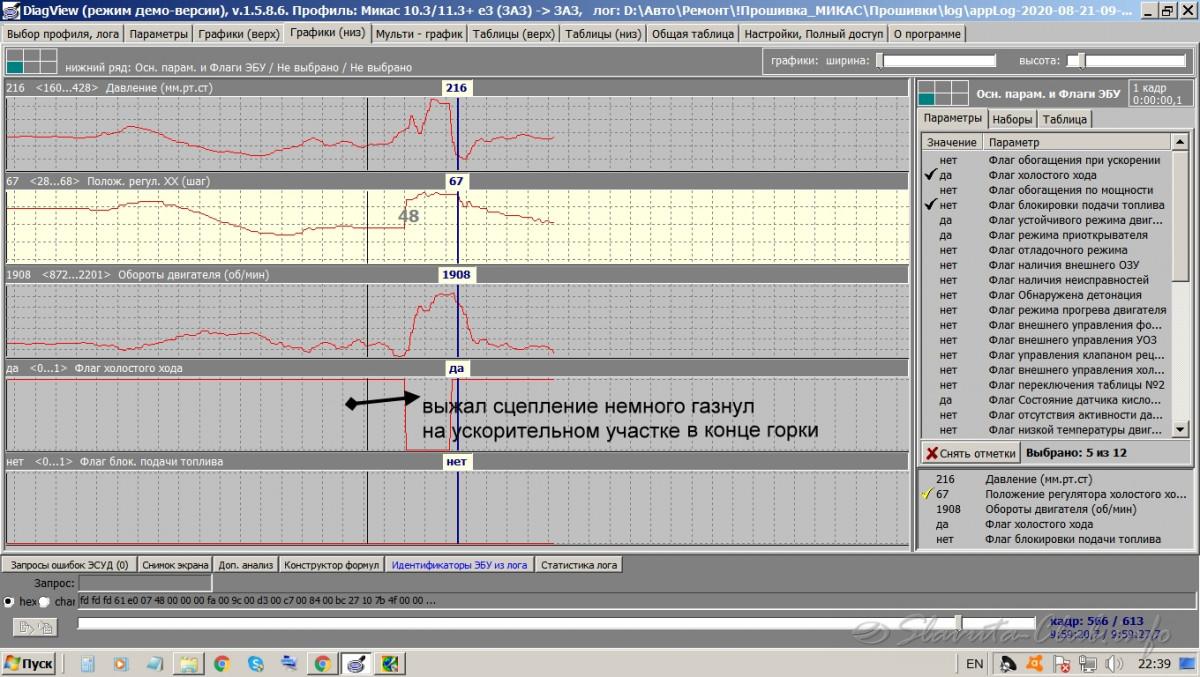
Task: Click the graph layout grid icon above the charts
Action: 30,60
